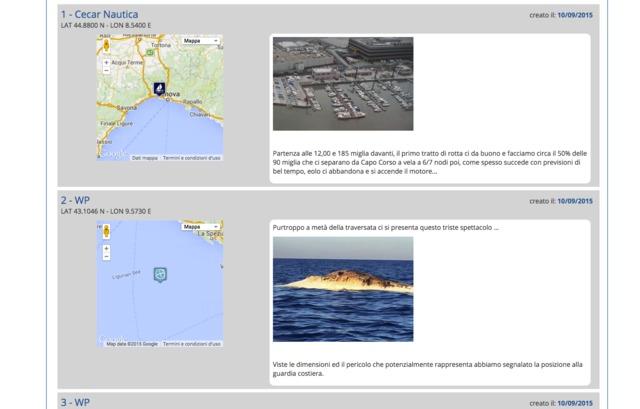Zoom out on the Cecar Nautica map
Screen dimensions: 640x409
106,71
